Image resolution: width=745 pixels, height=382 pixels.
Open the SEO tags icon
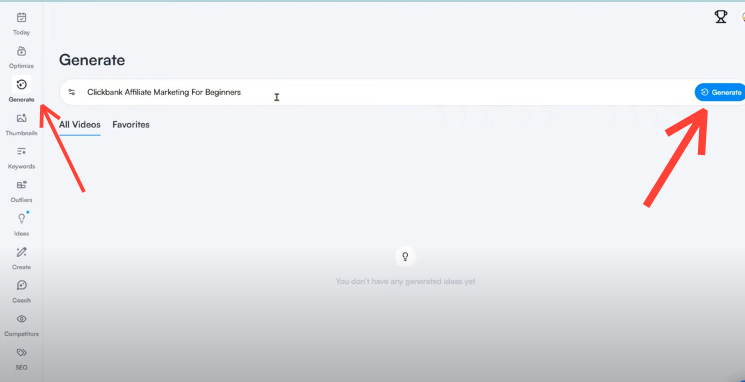point(21,353)
